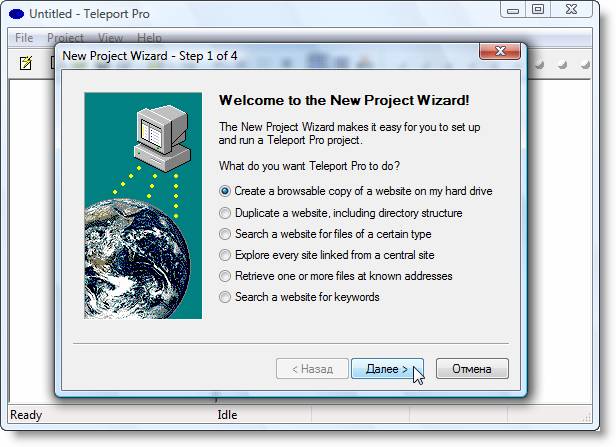Click the New Project Wizard toolbar icon
616x447 pixels.
[x=26, y=63]
